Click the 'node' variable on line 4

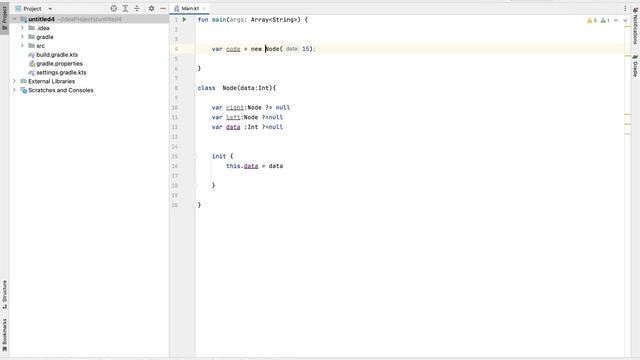point(233,49)
